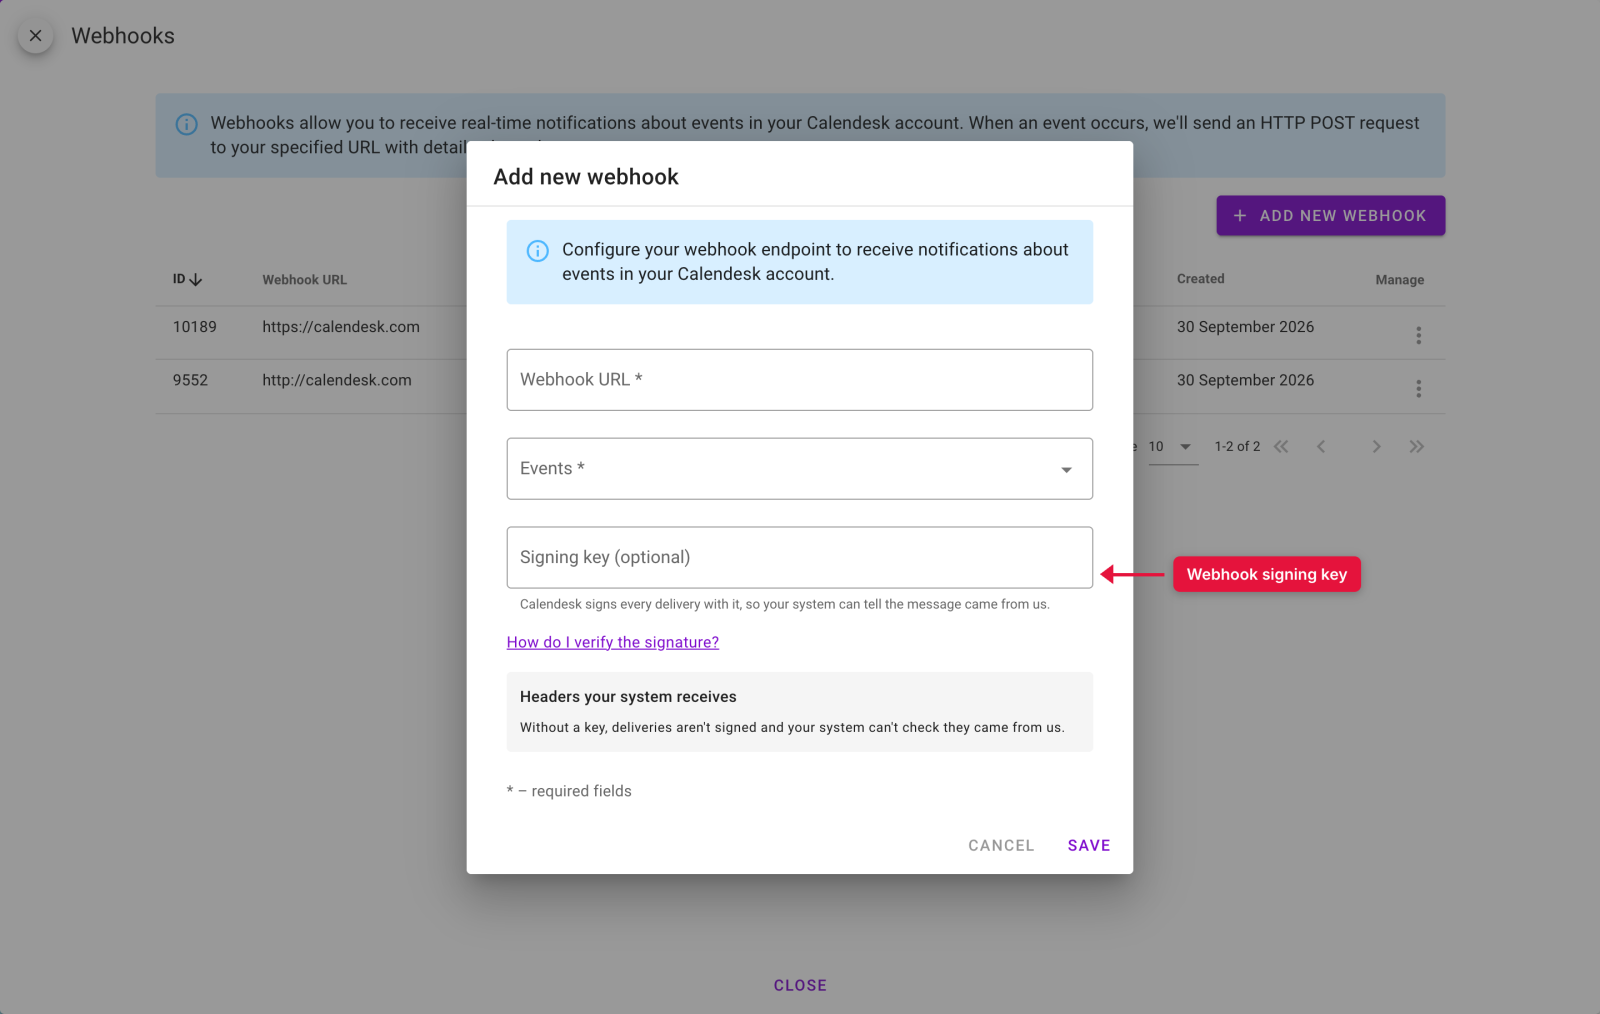Screen dimensions: 1600x1014
Task: Click the Manage column header
Action: 1399,280
